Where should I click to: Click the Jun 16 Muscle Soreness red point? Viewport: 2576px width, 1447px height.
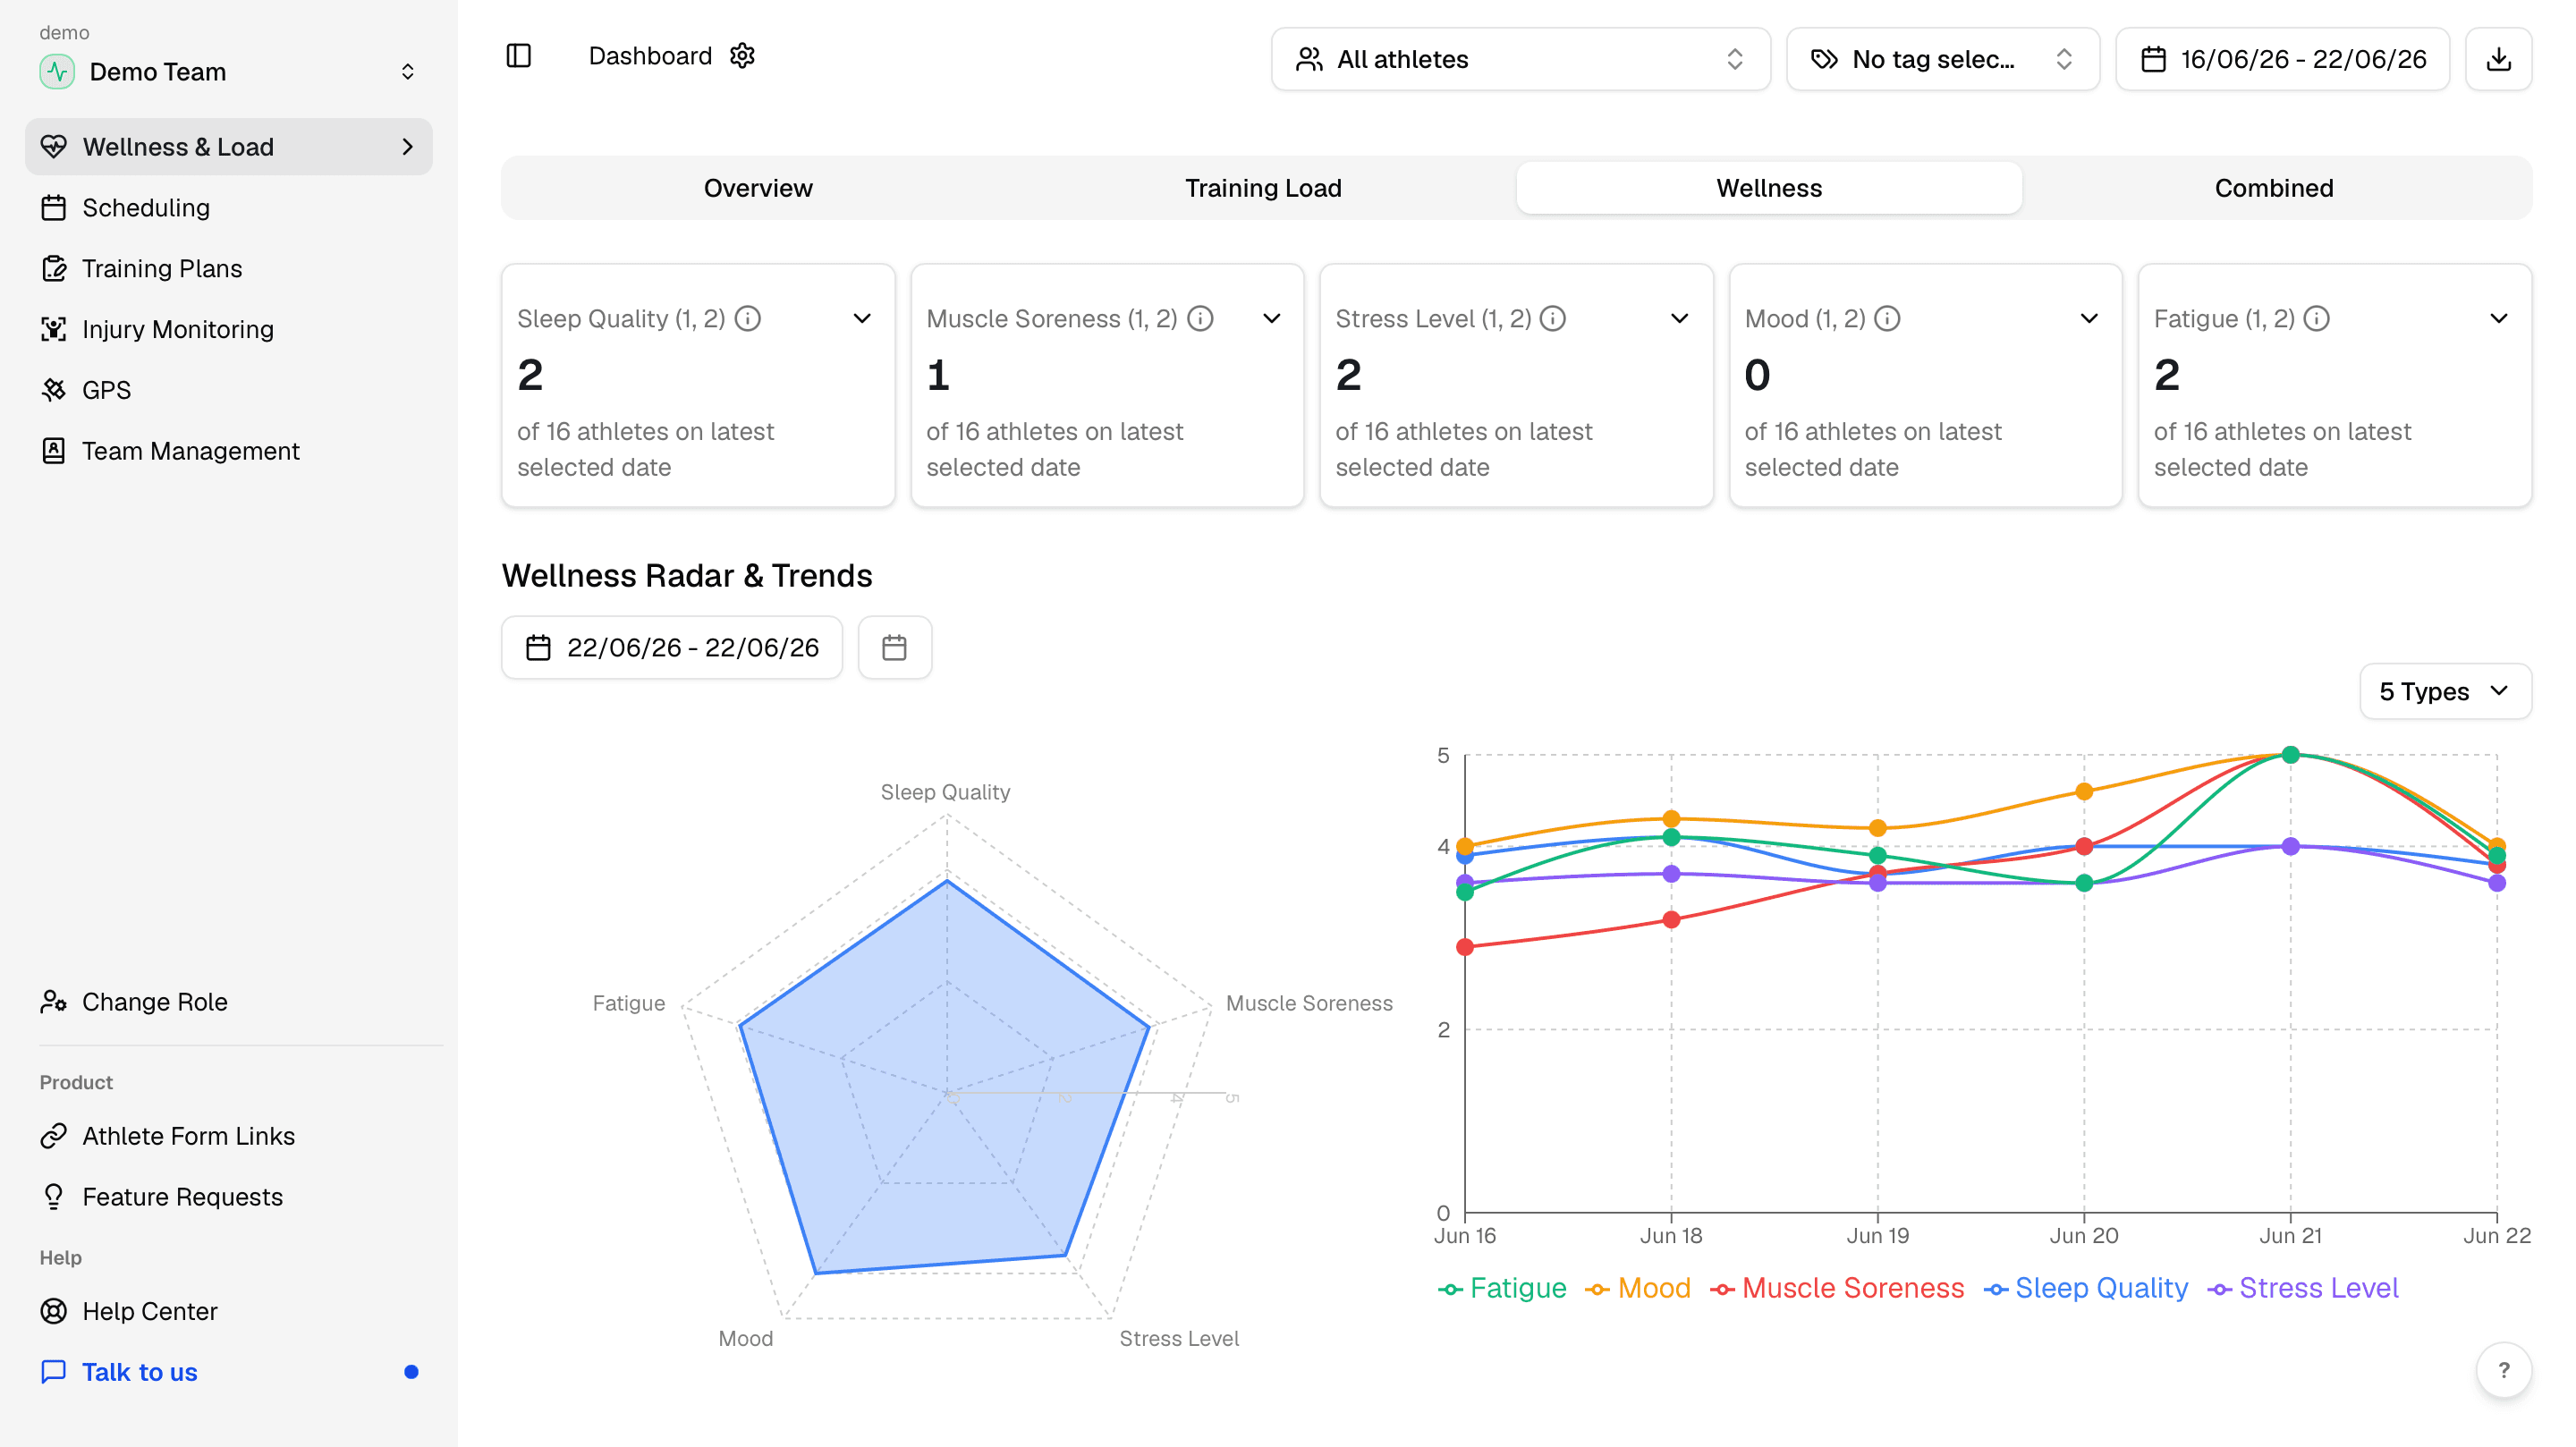(x=1465, y=947)
